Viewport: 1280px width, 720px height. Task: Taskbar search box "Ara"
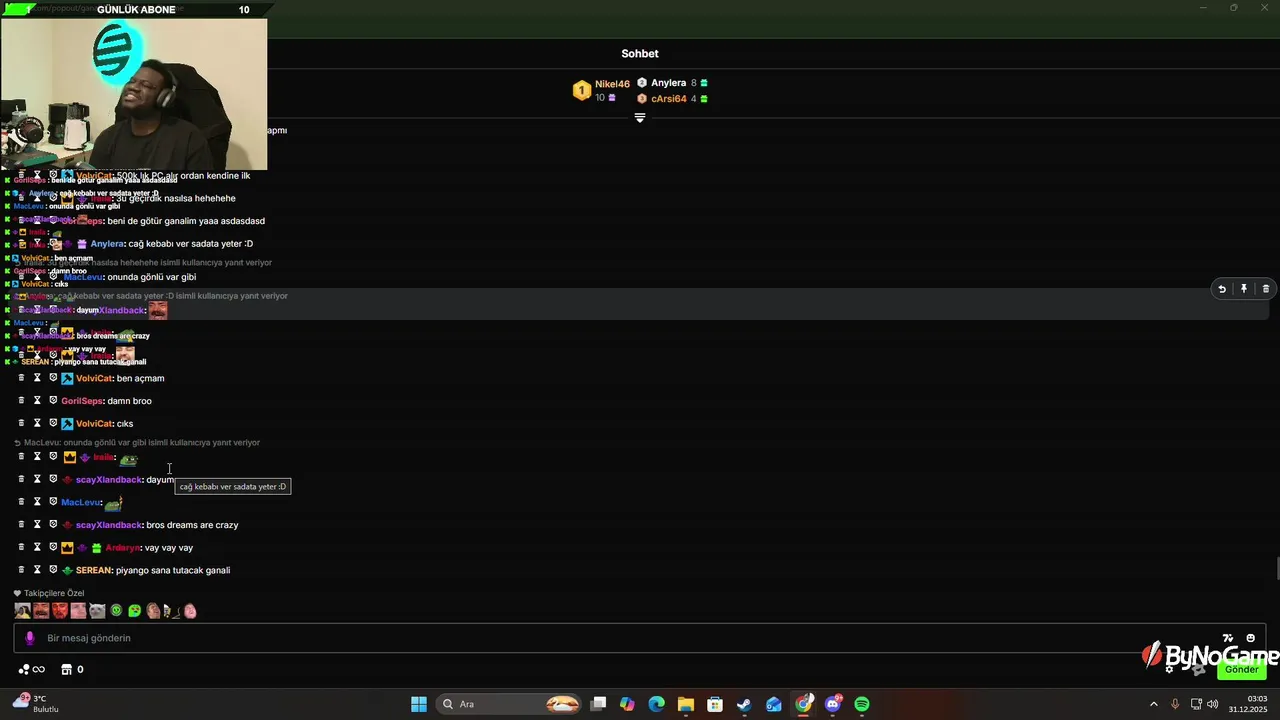pos(510,704)
